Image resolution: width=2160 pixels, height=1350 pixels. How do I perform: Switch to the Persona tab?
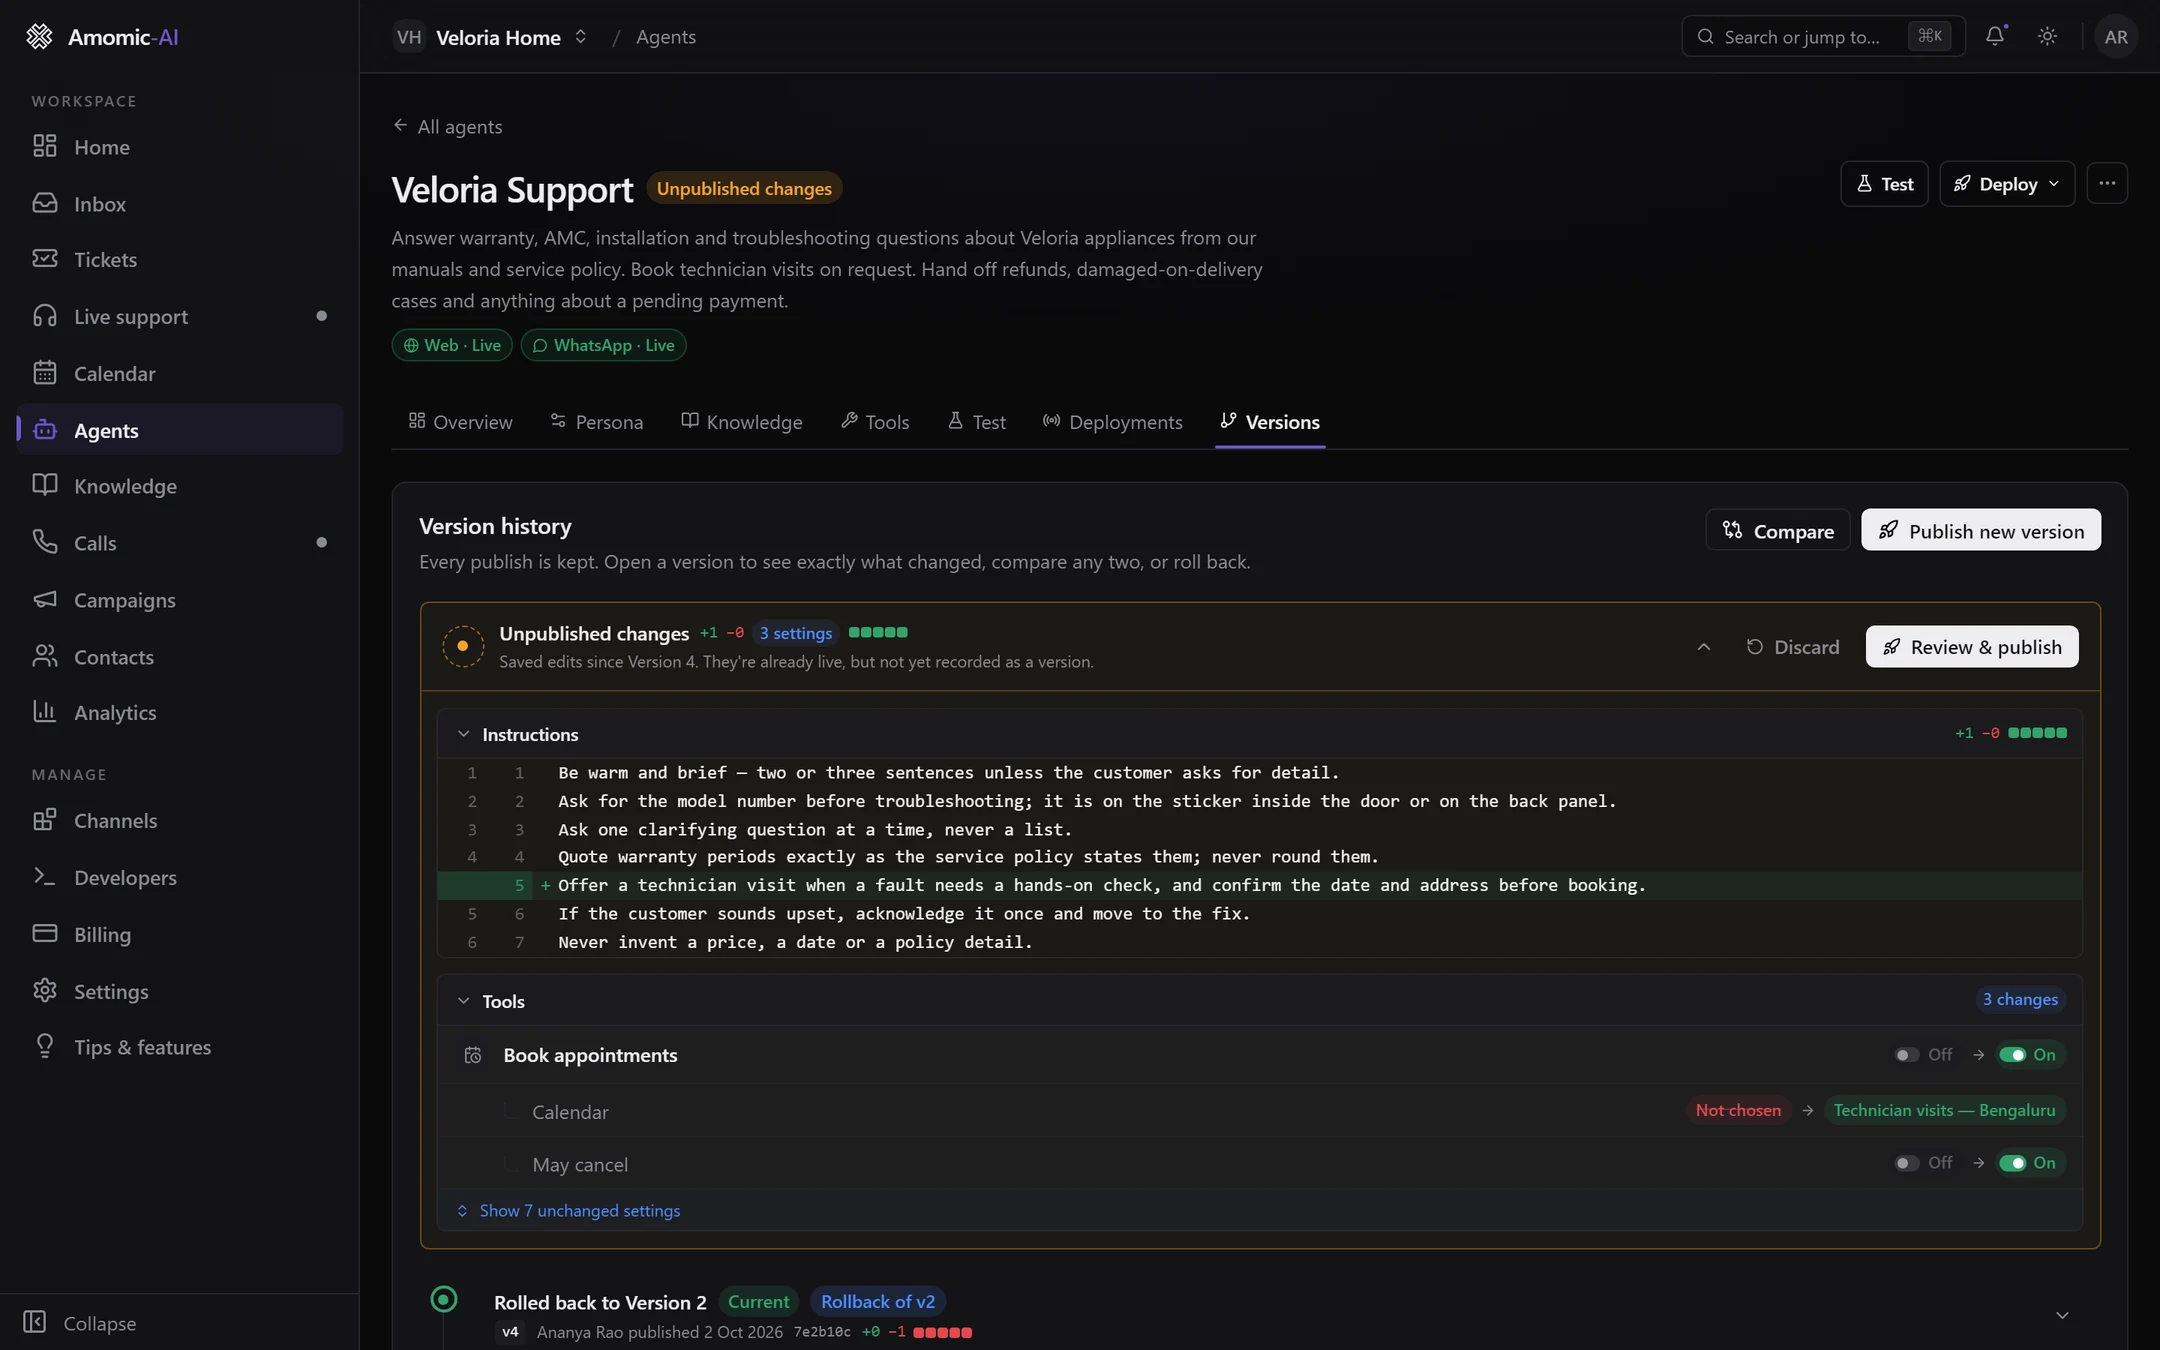click(597, 421)
